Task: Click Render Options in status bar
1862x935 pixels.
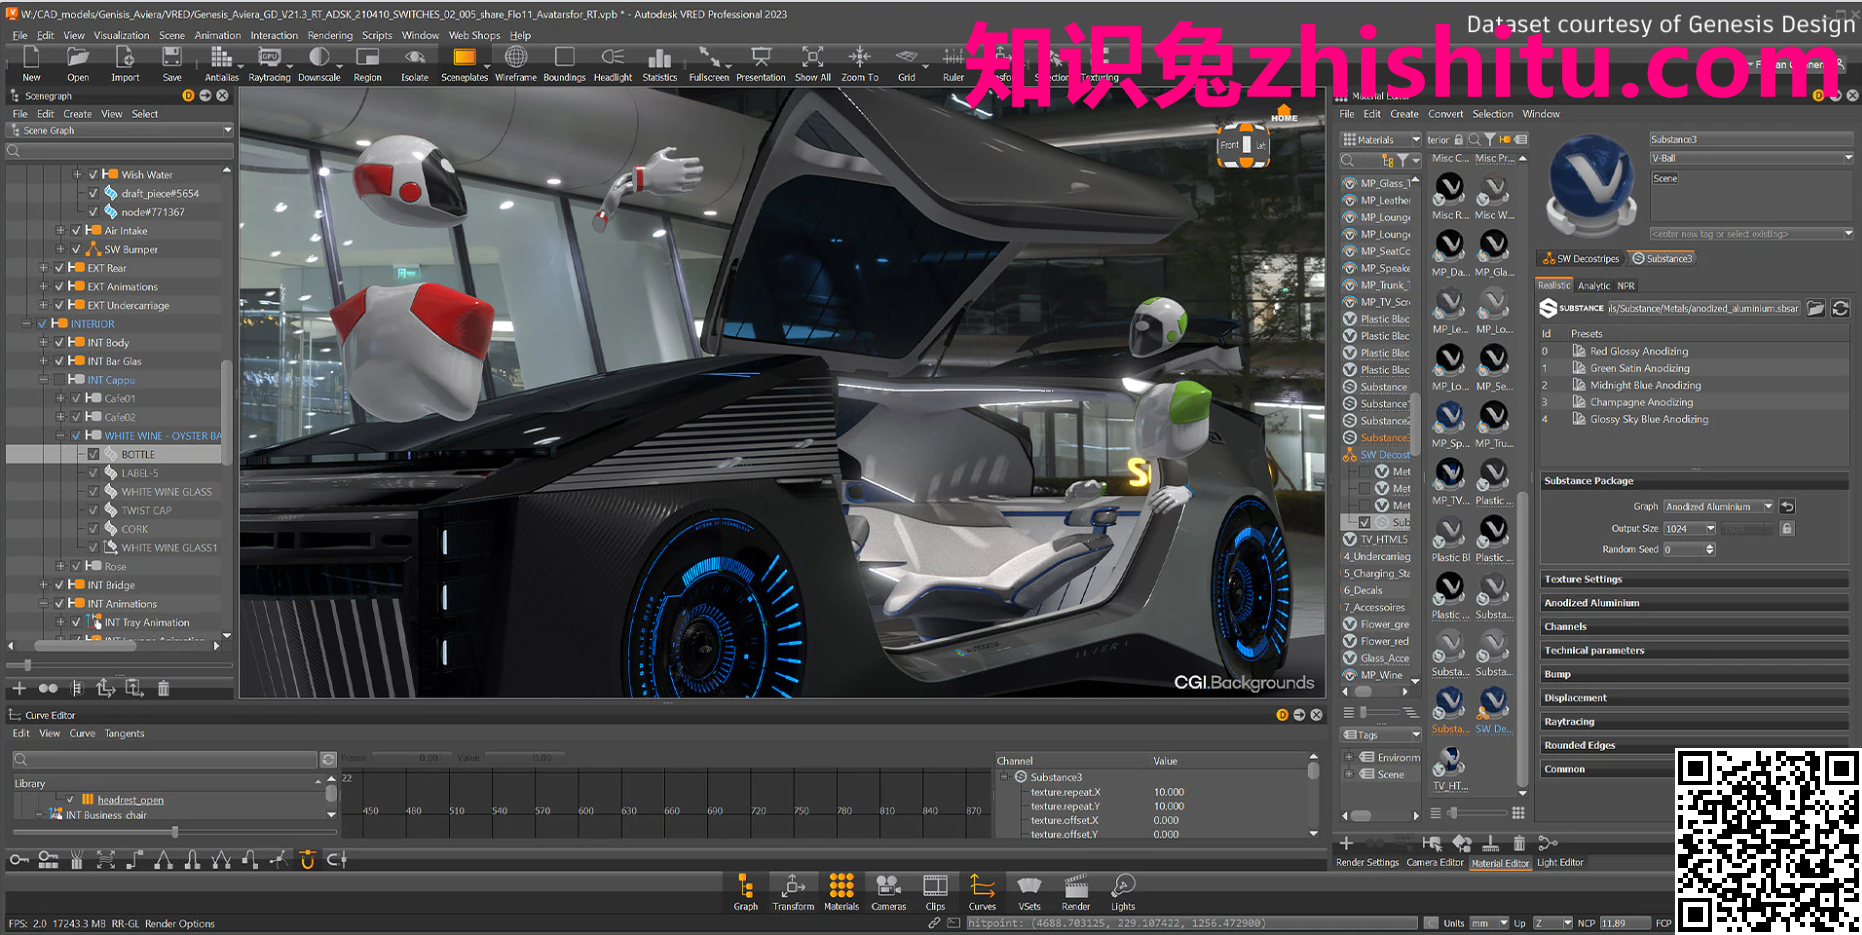Action: [x=179, y=923]
